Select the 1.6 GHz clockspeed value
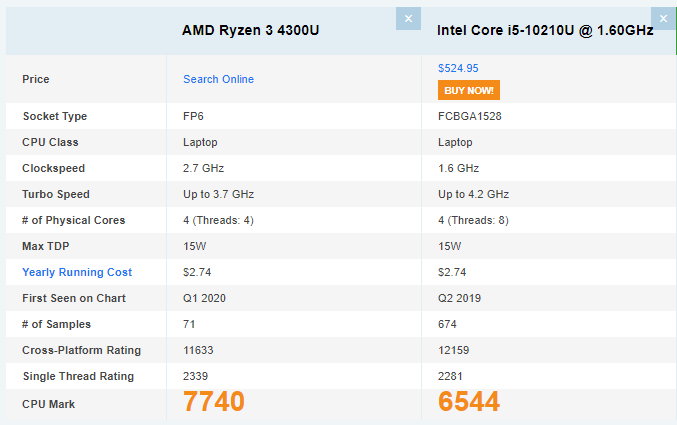This screenshot has height=425, width=677. coord(459,168)
